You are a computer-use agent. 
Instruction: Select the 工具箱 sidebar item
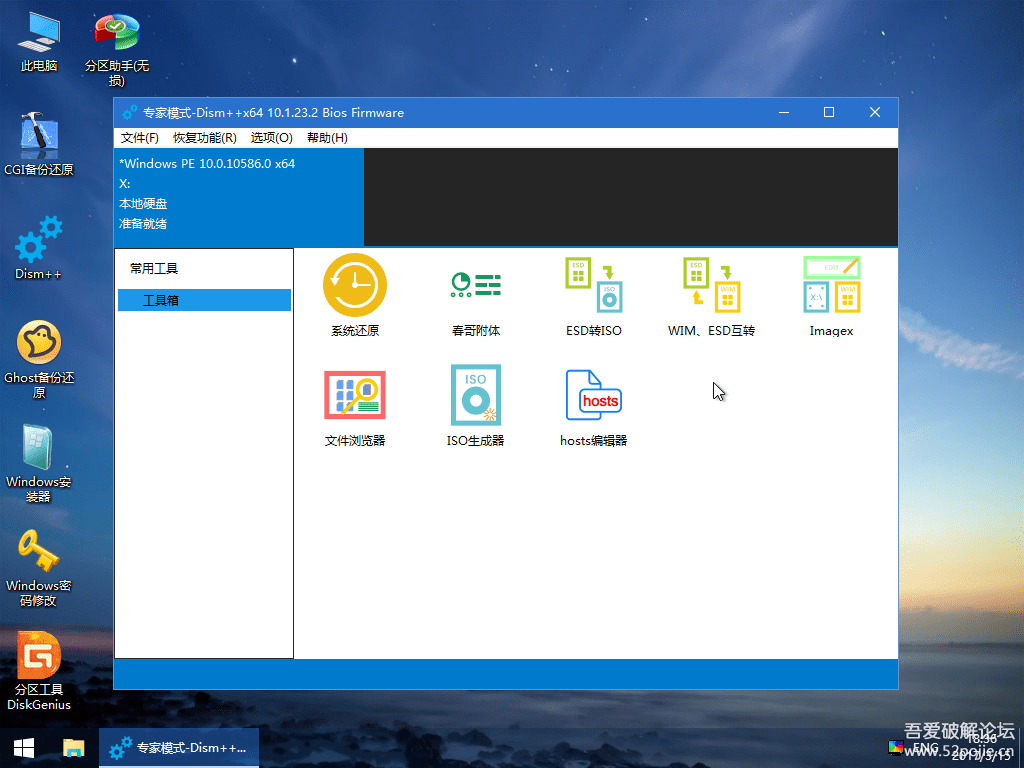click(x=204, y=300)
